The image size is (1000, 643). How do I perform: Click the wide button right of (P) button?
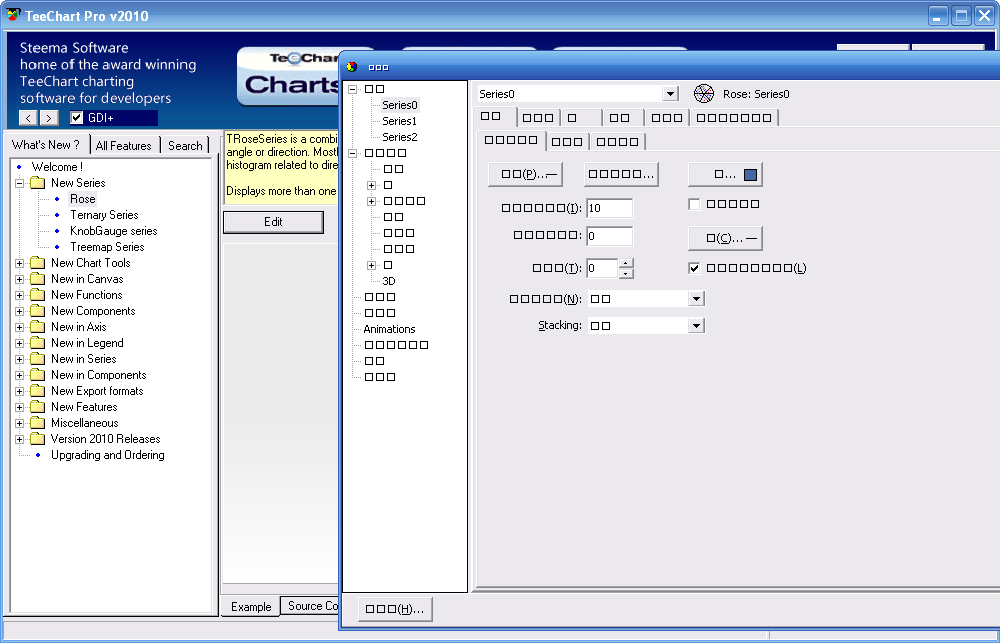(621, 174)
